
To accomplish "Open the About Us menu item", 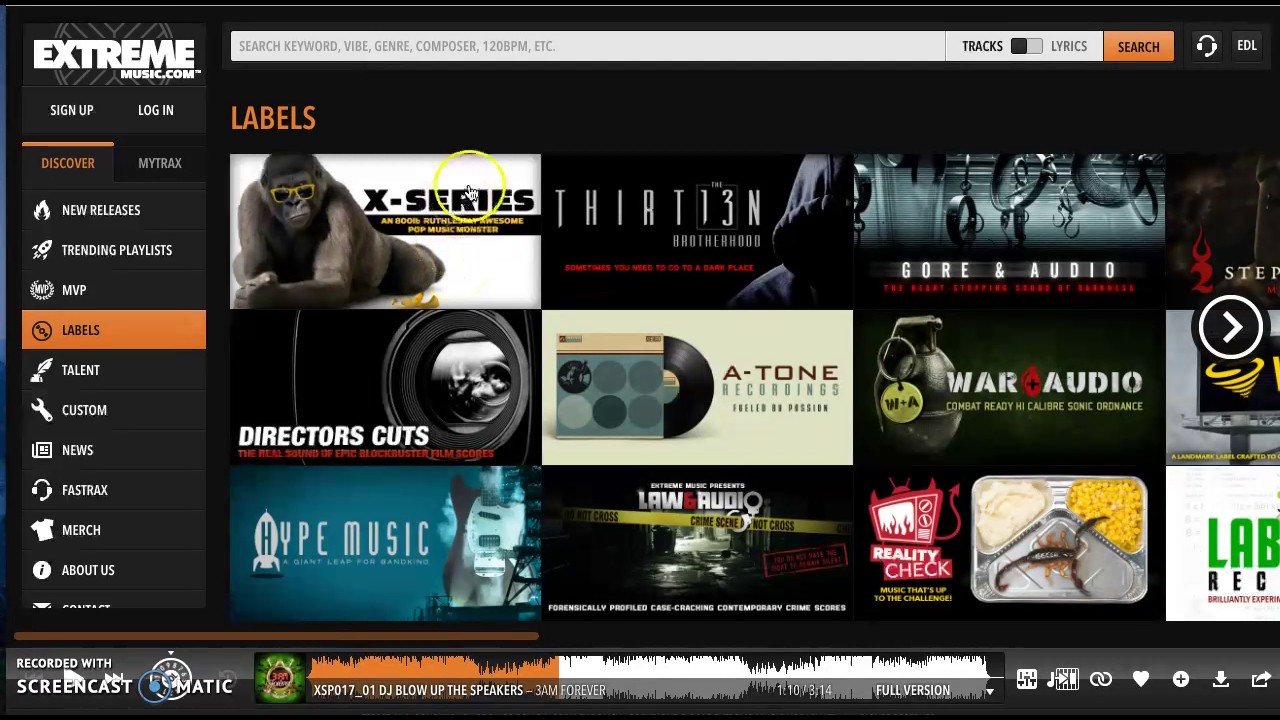I will tap(114, 570).
